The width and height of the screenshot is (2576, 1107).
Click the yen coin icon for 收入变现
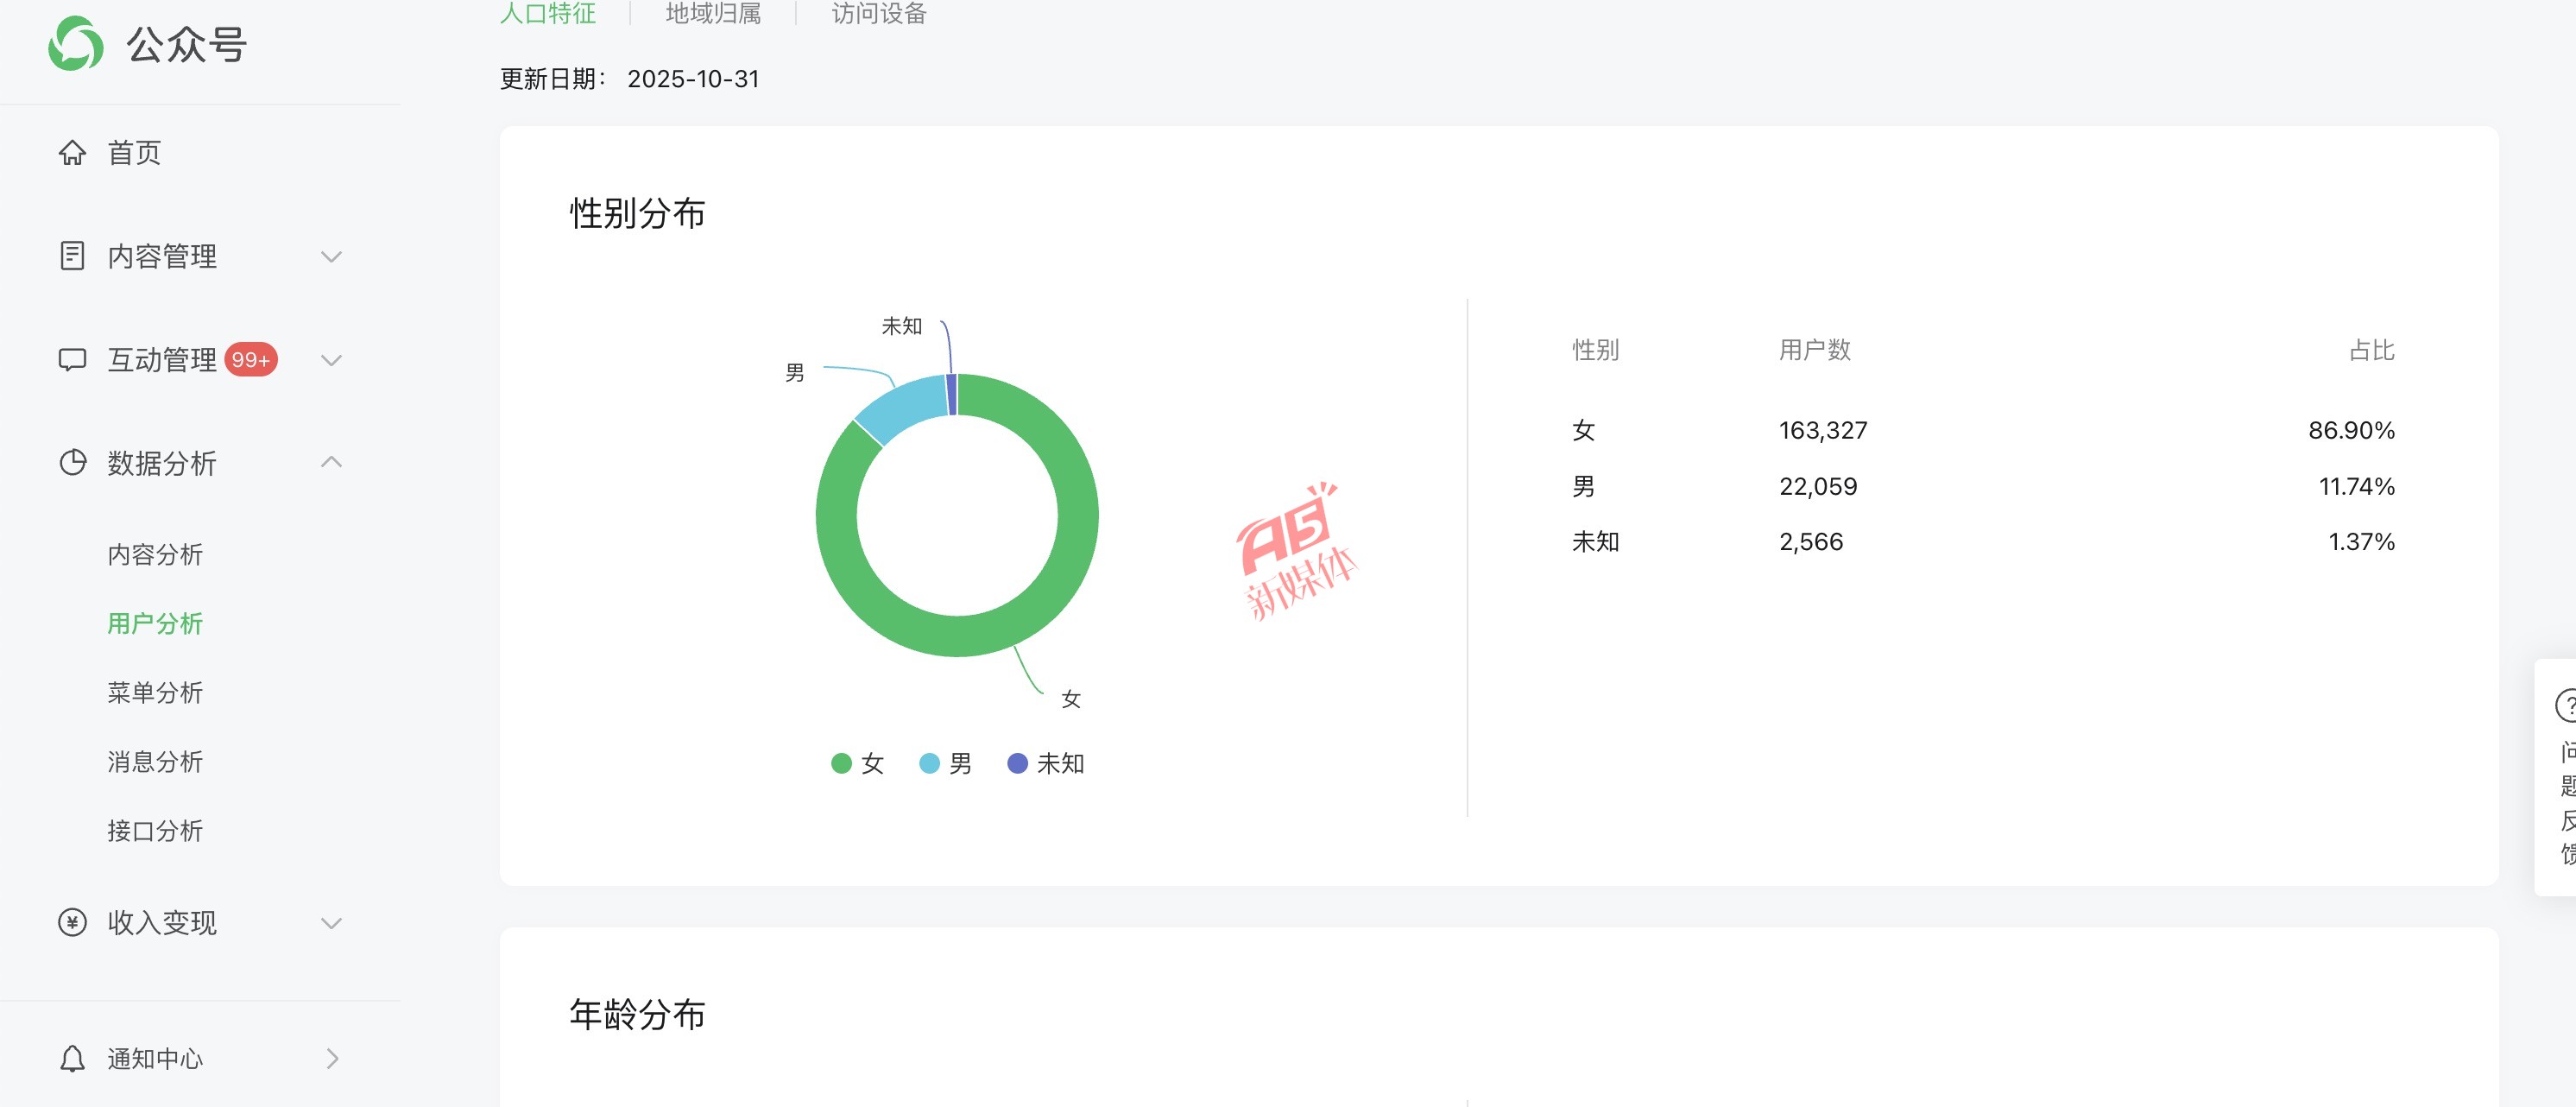pos(72,922)
